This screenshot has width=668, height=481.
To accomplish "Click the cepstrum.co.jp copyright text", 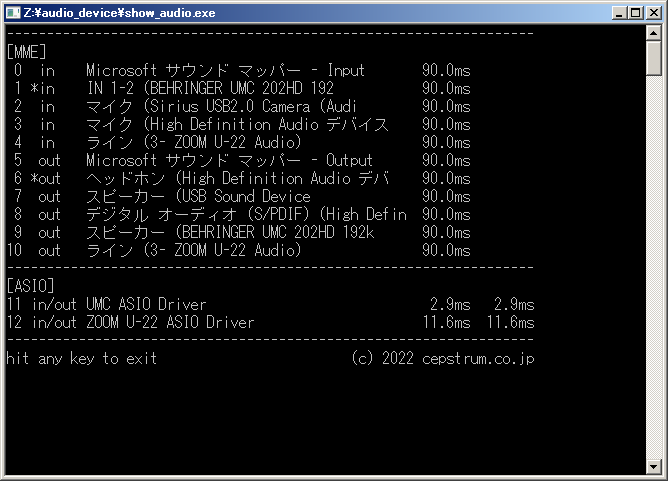I will (442, 358).
